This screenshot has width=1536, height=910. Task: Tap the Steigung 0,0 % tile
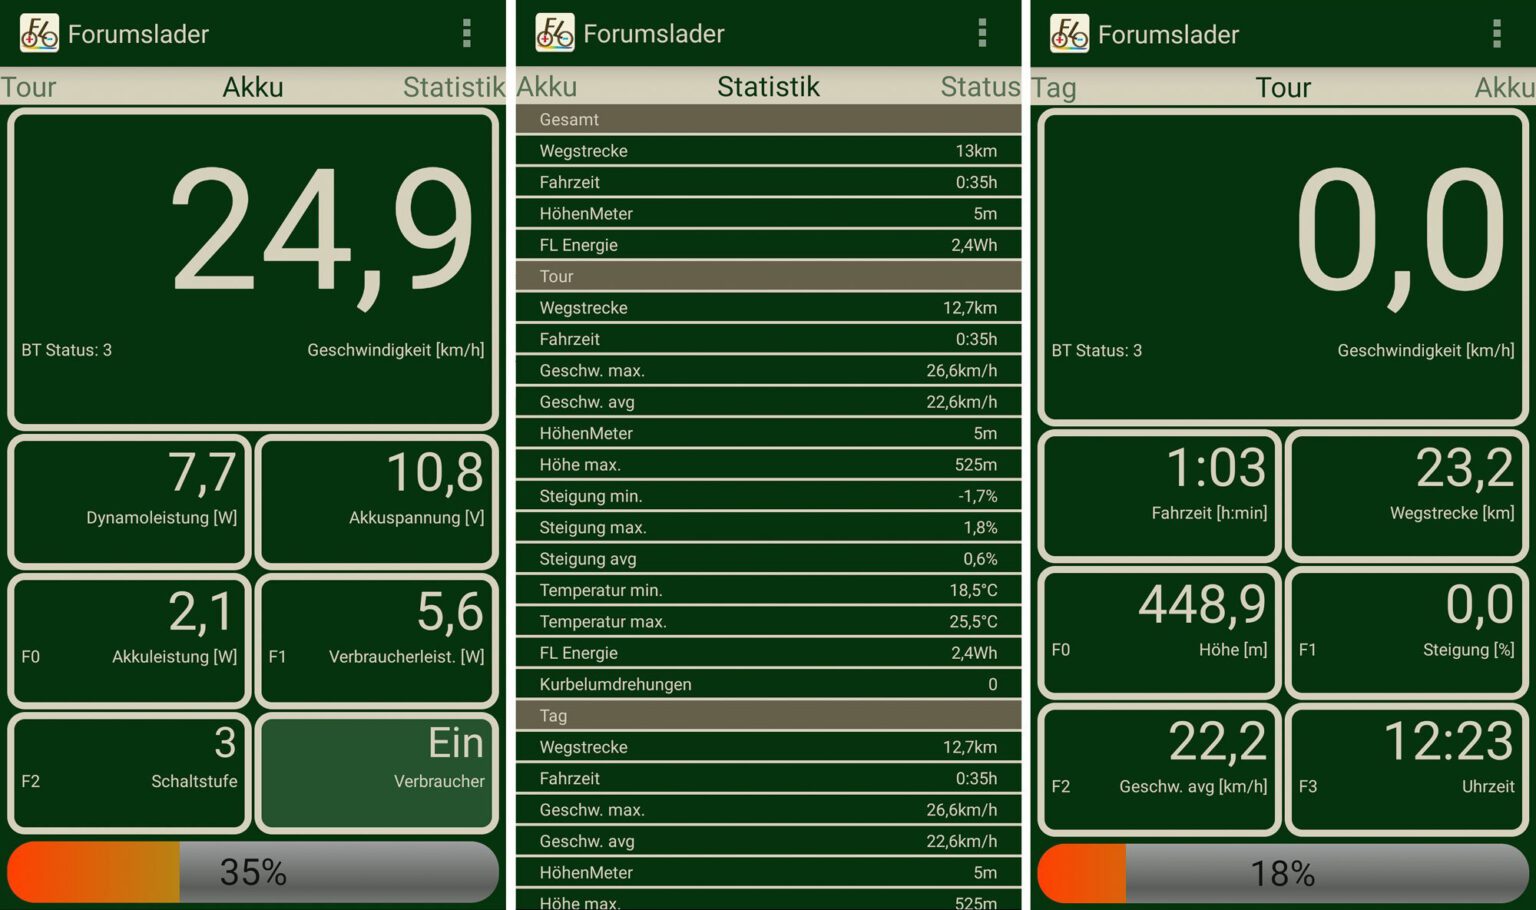coord(1407,632)
